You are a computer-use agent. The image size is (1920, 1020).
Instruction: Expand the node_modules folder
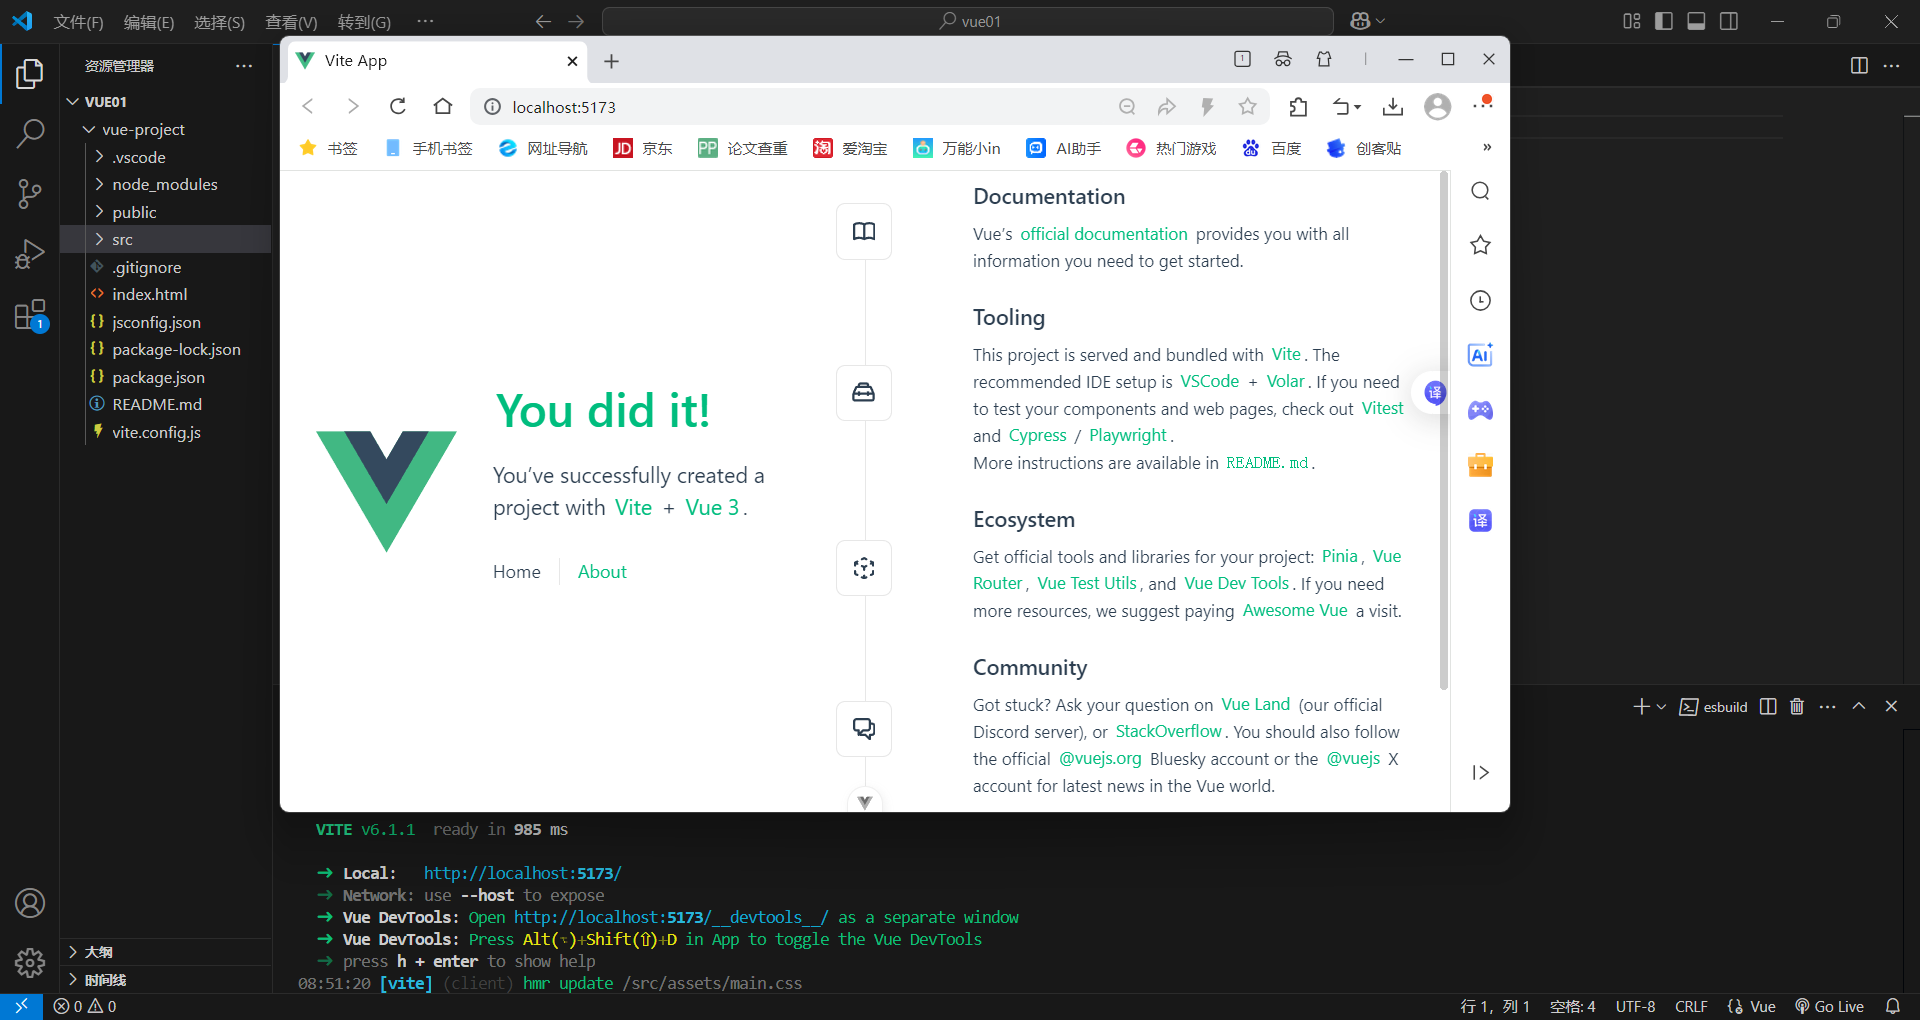point(165,184)
